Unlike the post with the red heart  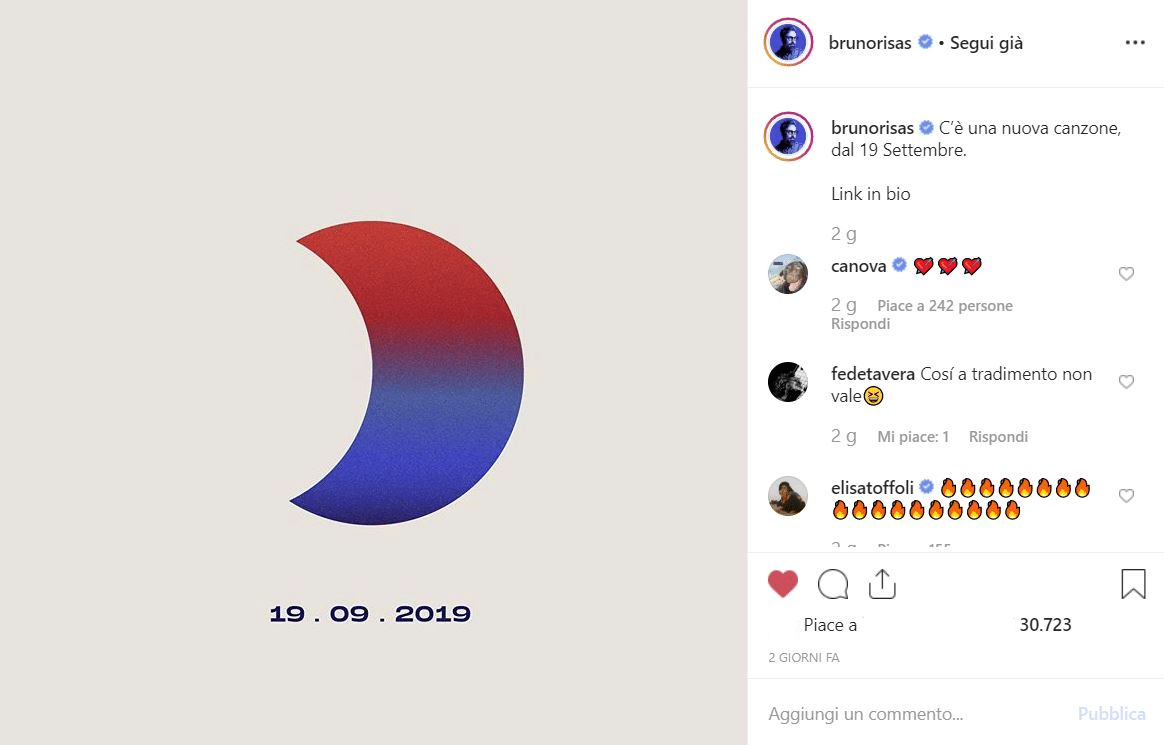pyautogui.click(x=782, y=584)
